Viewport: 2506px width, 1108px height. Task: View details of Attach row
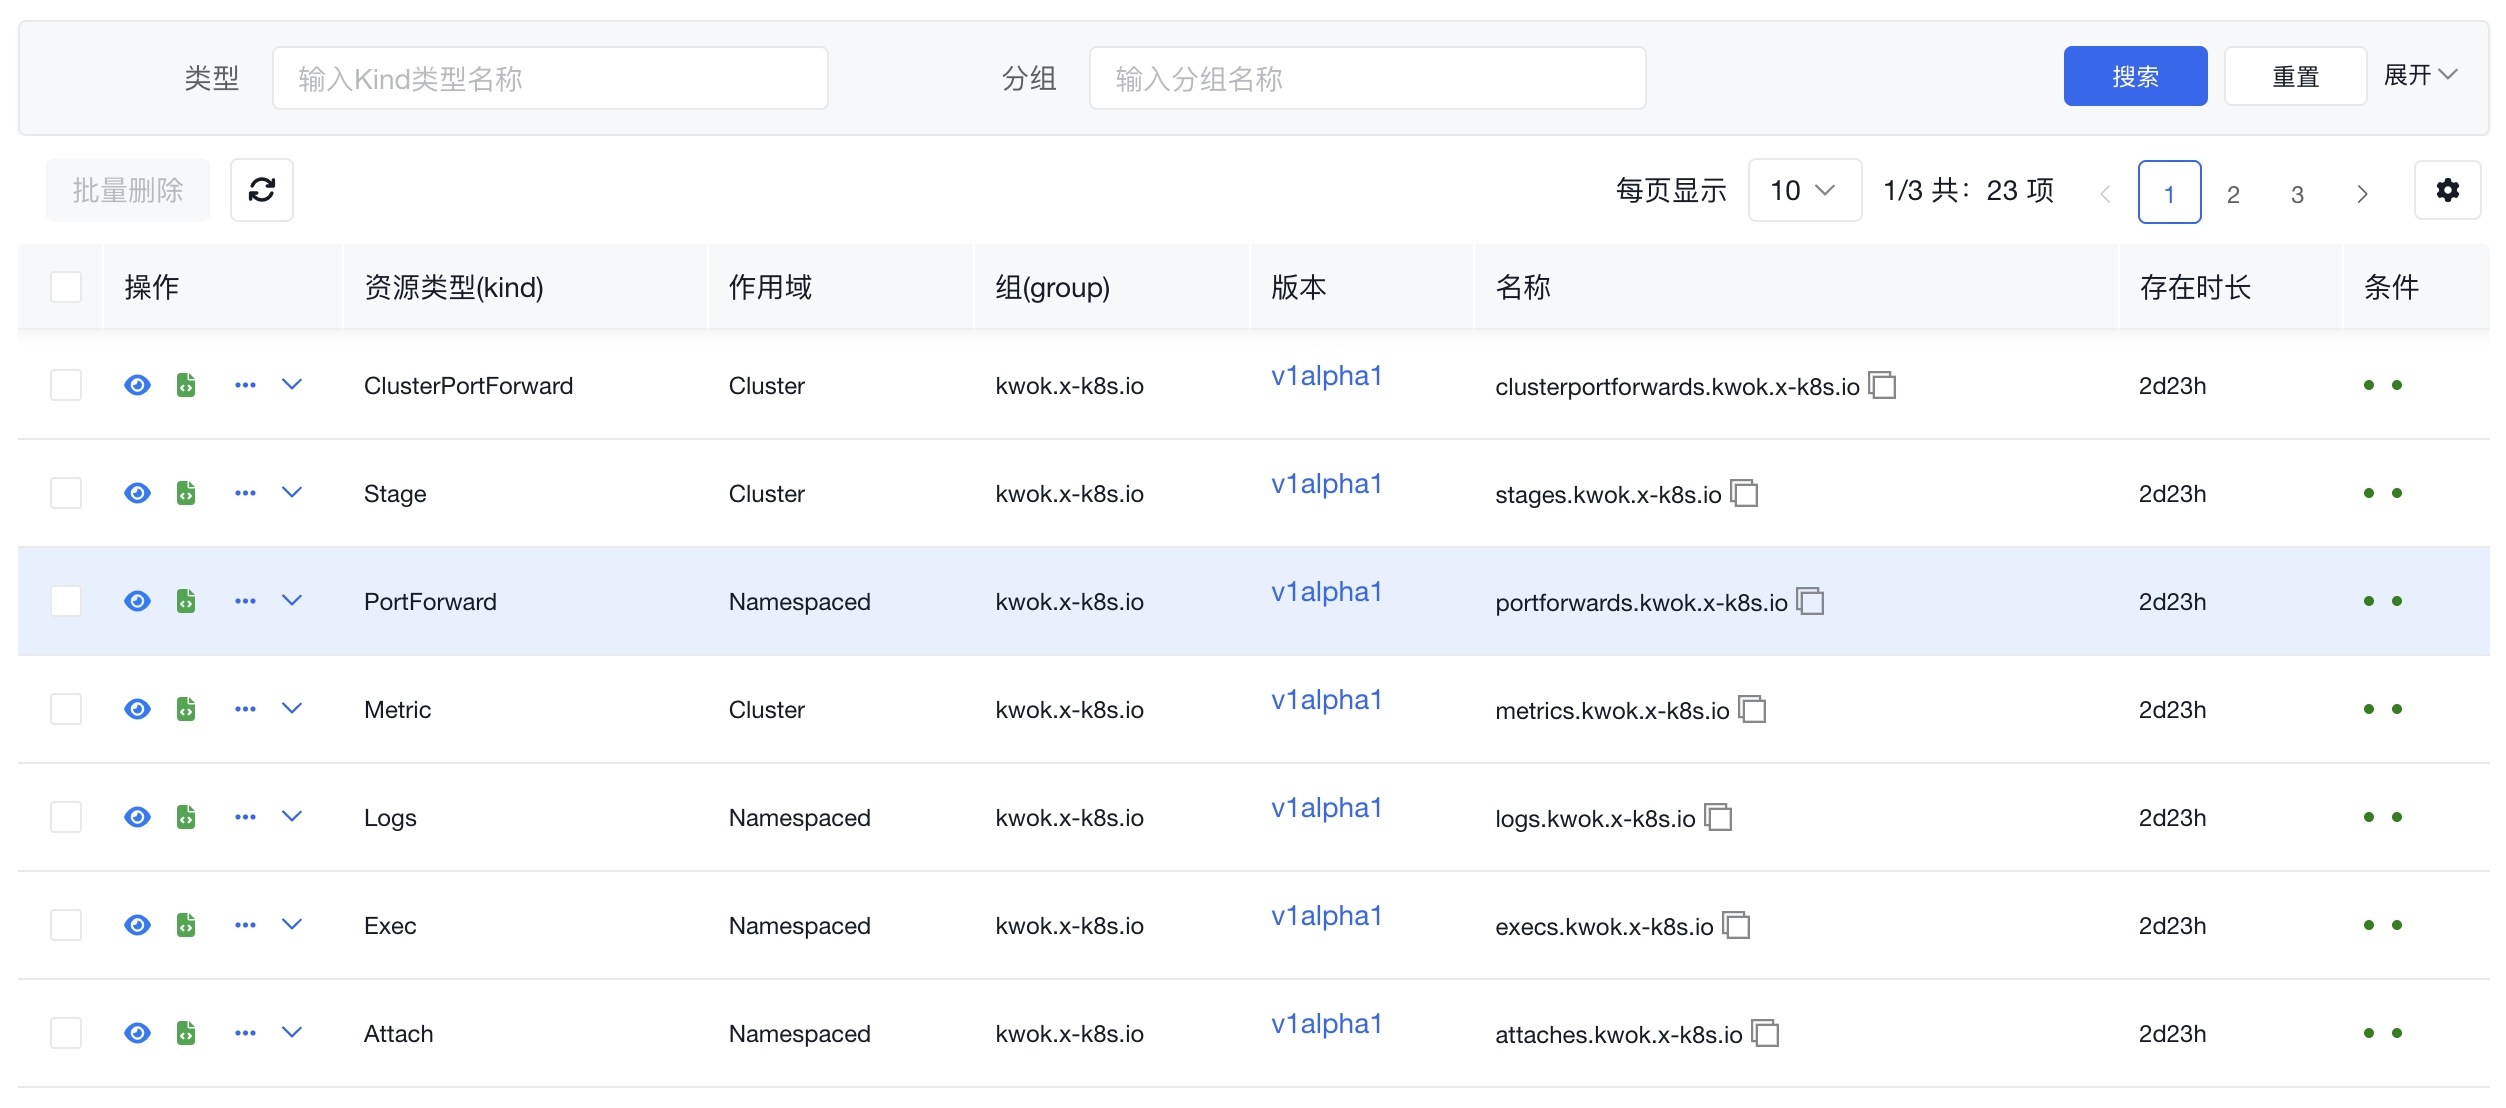coord(137,1033)
